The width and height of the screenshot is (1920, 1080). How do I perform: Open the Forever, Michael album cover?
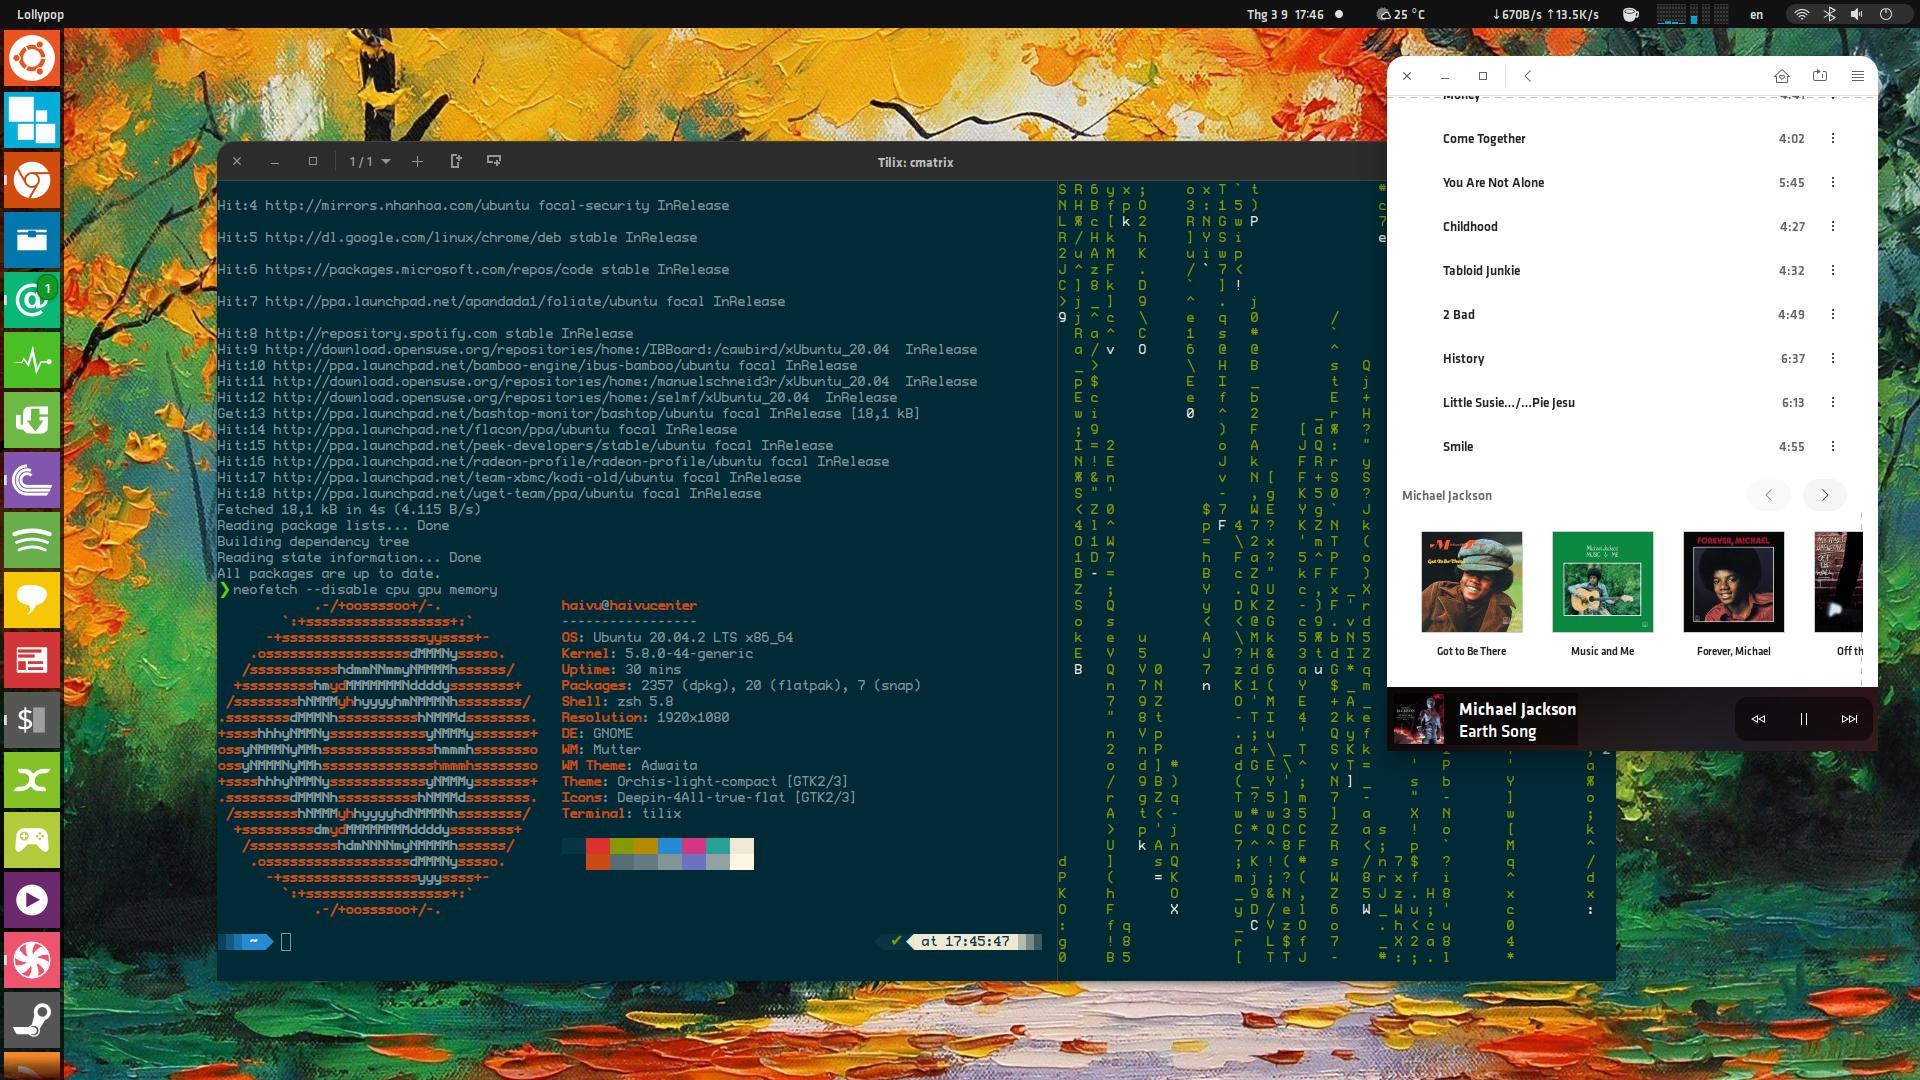pyautogui.click(x=1734, y=582)
